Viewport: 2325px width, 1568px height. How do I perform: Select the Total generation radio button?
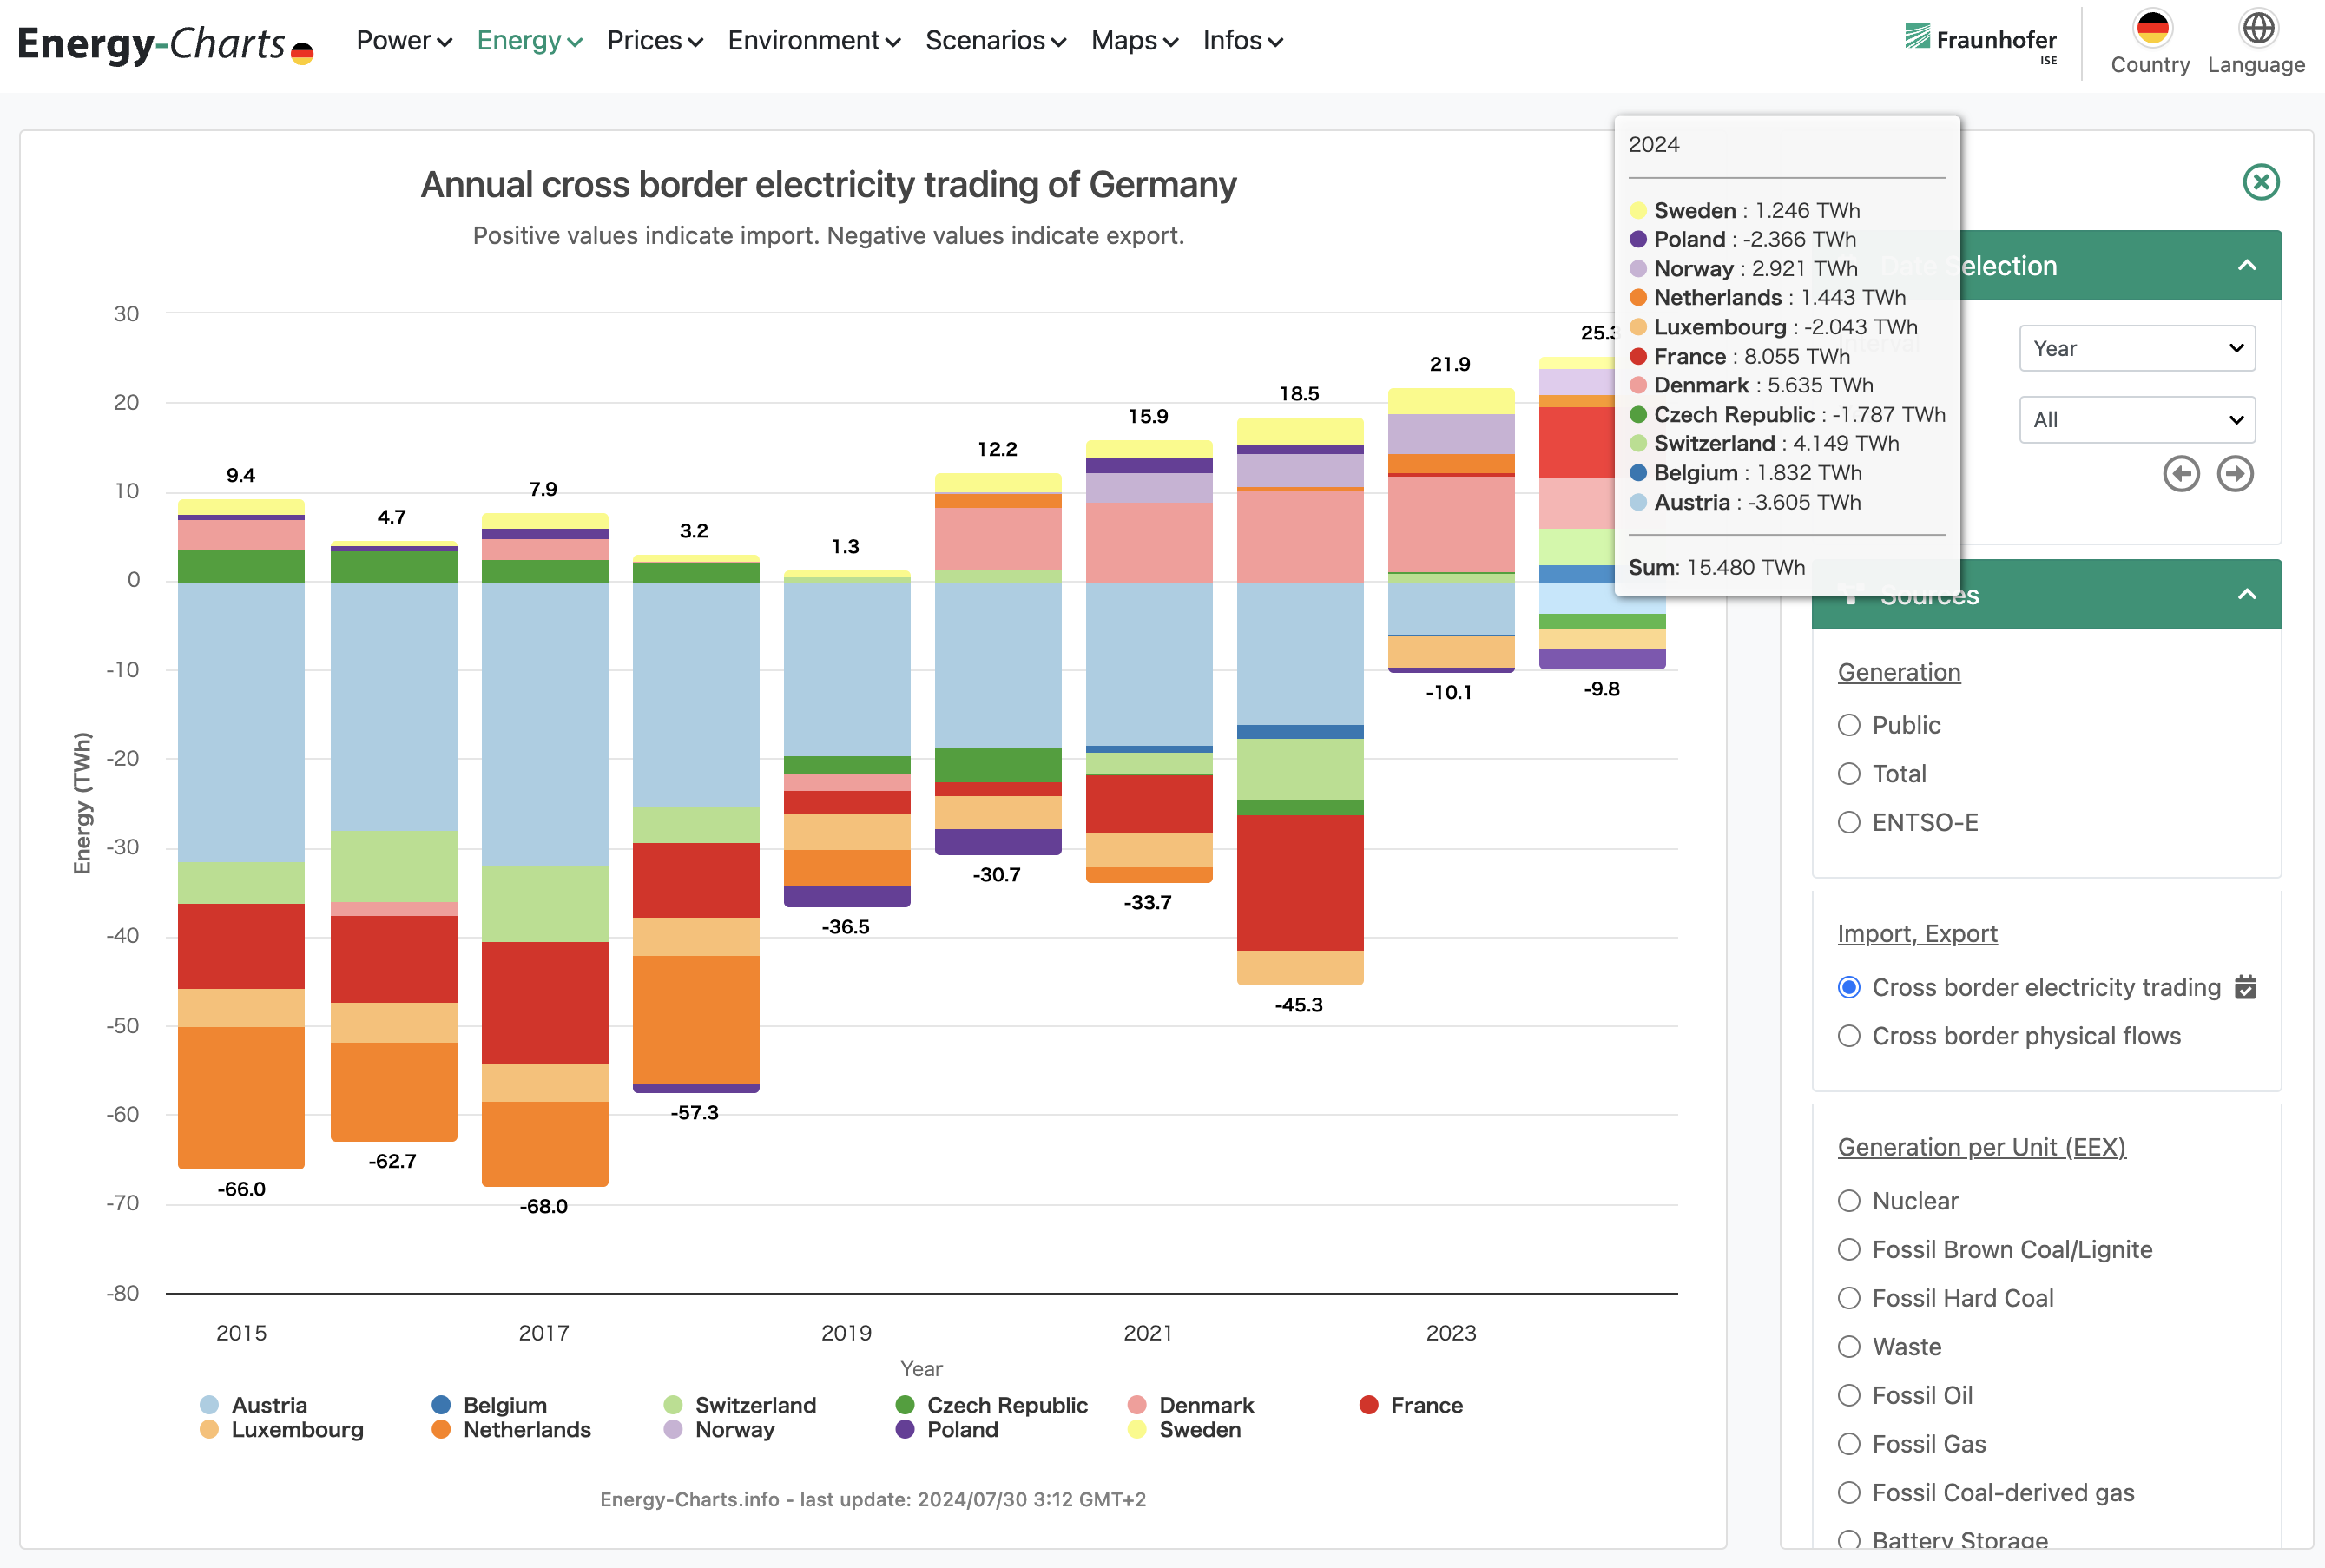pos(1849,772)
